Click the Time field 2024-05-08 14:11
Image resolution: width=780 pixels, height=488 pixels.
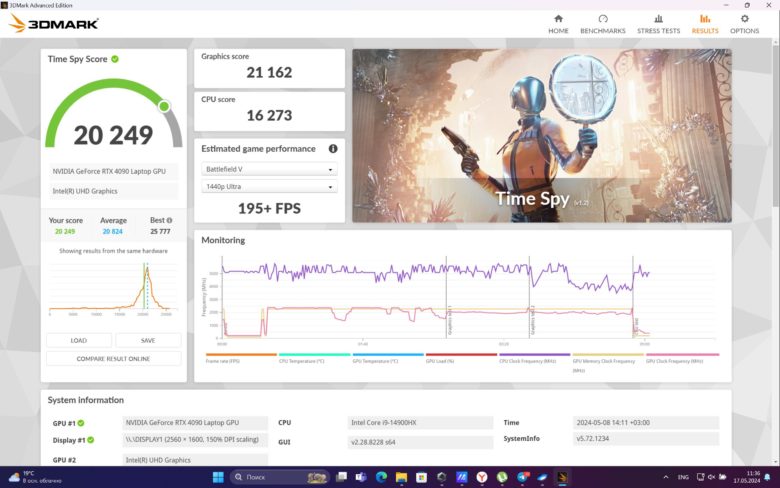point(646,423)
